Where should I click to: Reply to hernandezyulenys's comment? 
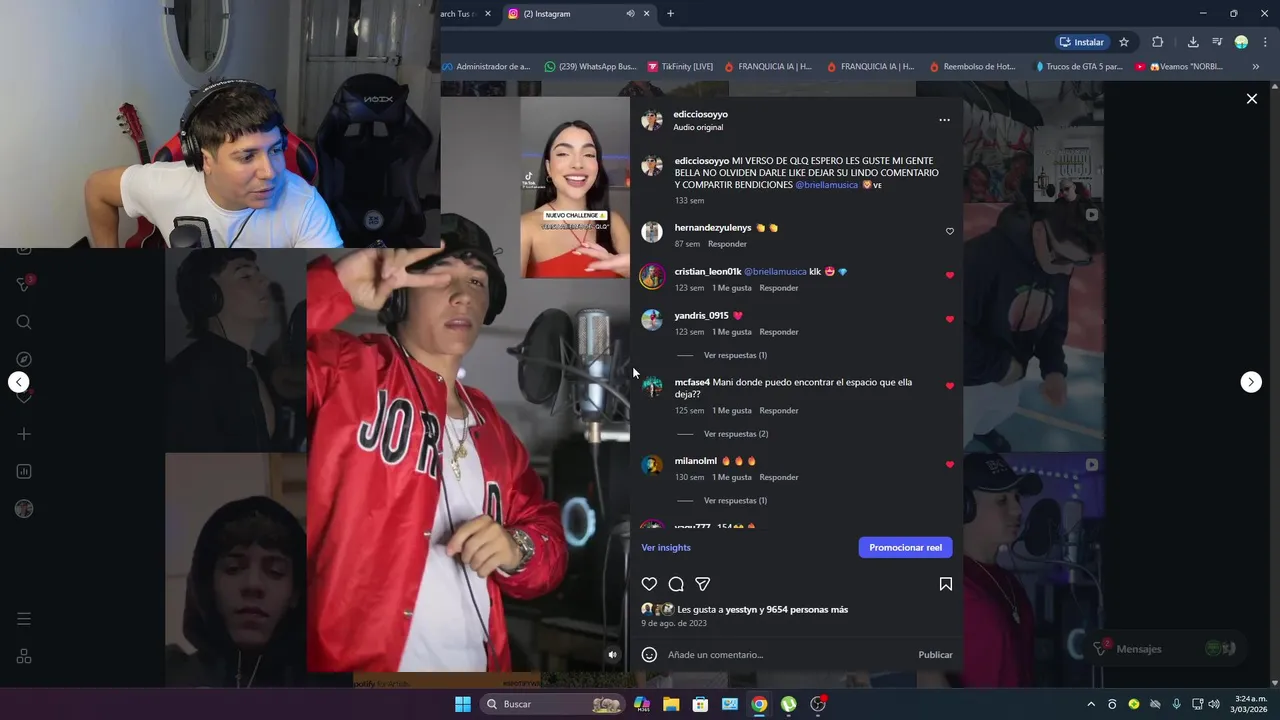727,244
